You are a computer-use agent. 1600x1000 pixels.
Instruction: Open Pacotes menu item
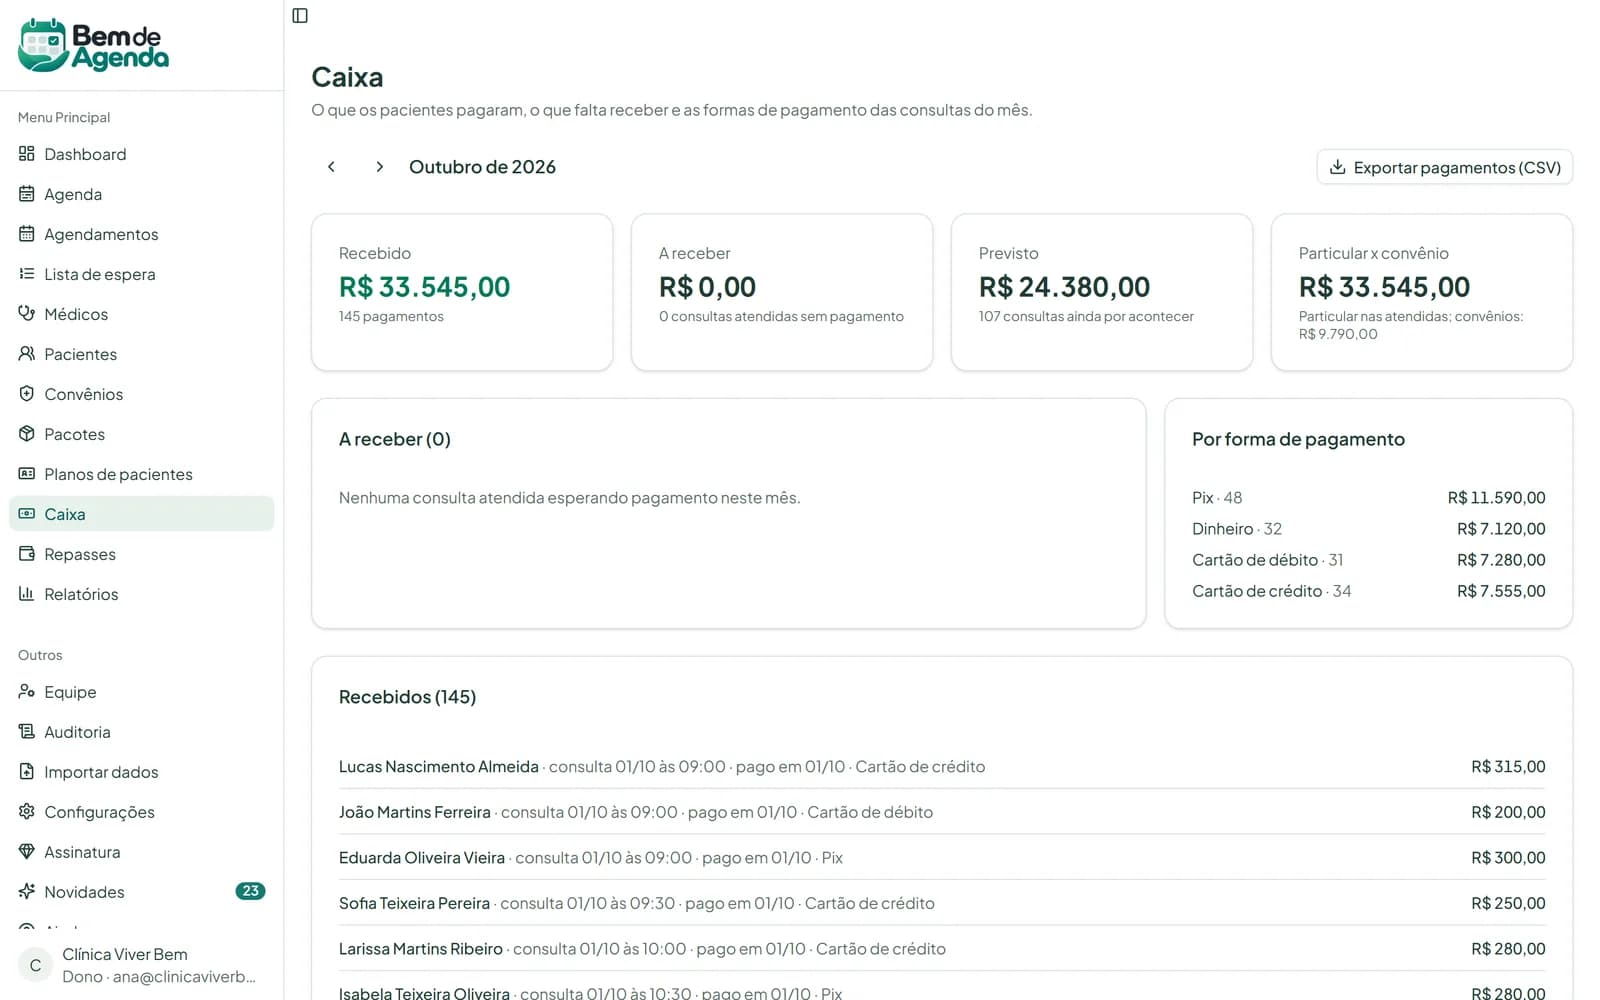pyautogui.click(x=141, y=434)
